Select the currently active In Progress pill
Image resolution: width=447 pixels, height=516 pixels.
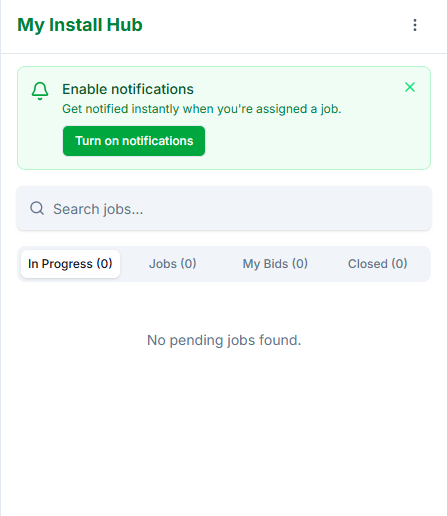point(70,264)
